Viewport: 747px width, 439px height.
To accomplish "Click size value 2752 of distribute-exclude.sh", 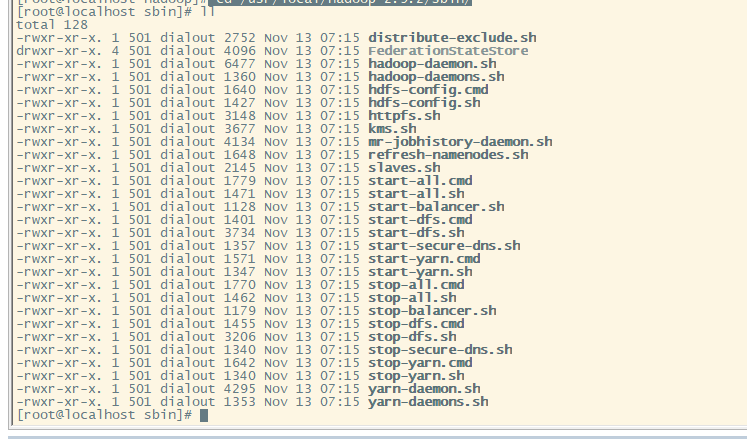I will [240, 38].
